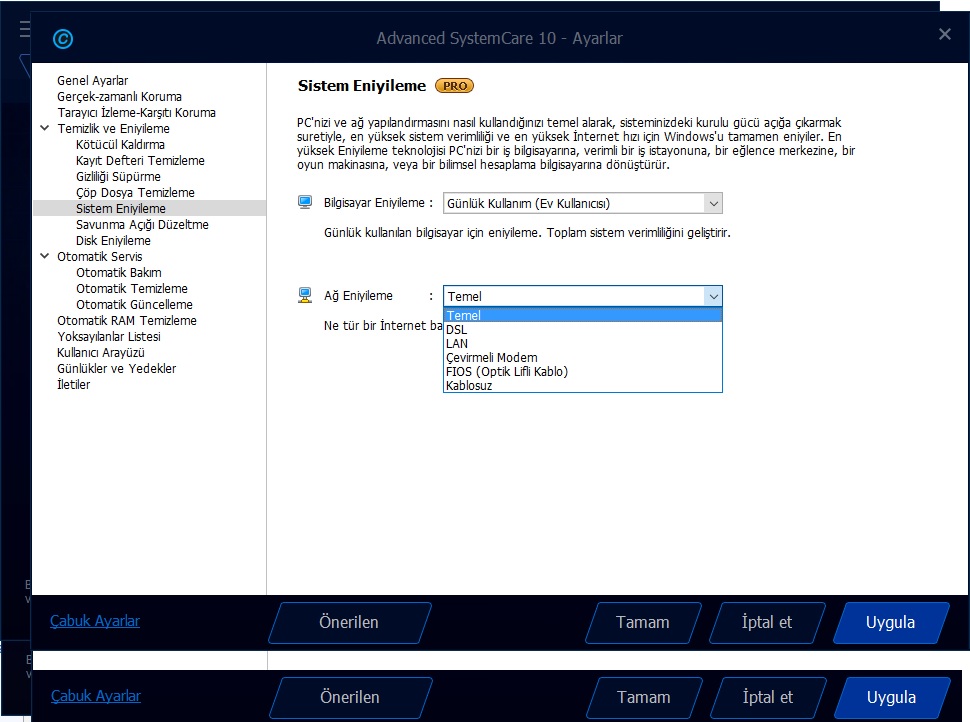Collapse the Temizlik ve Eniyileme tree chevron
The width and height of the screenshot is (970, 722).
pyautogui.click(x=45, y=128)
